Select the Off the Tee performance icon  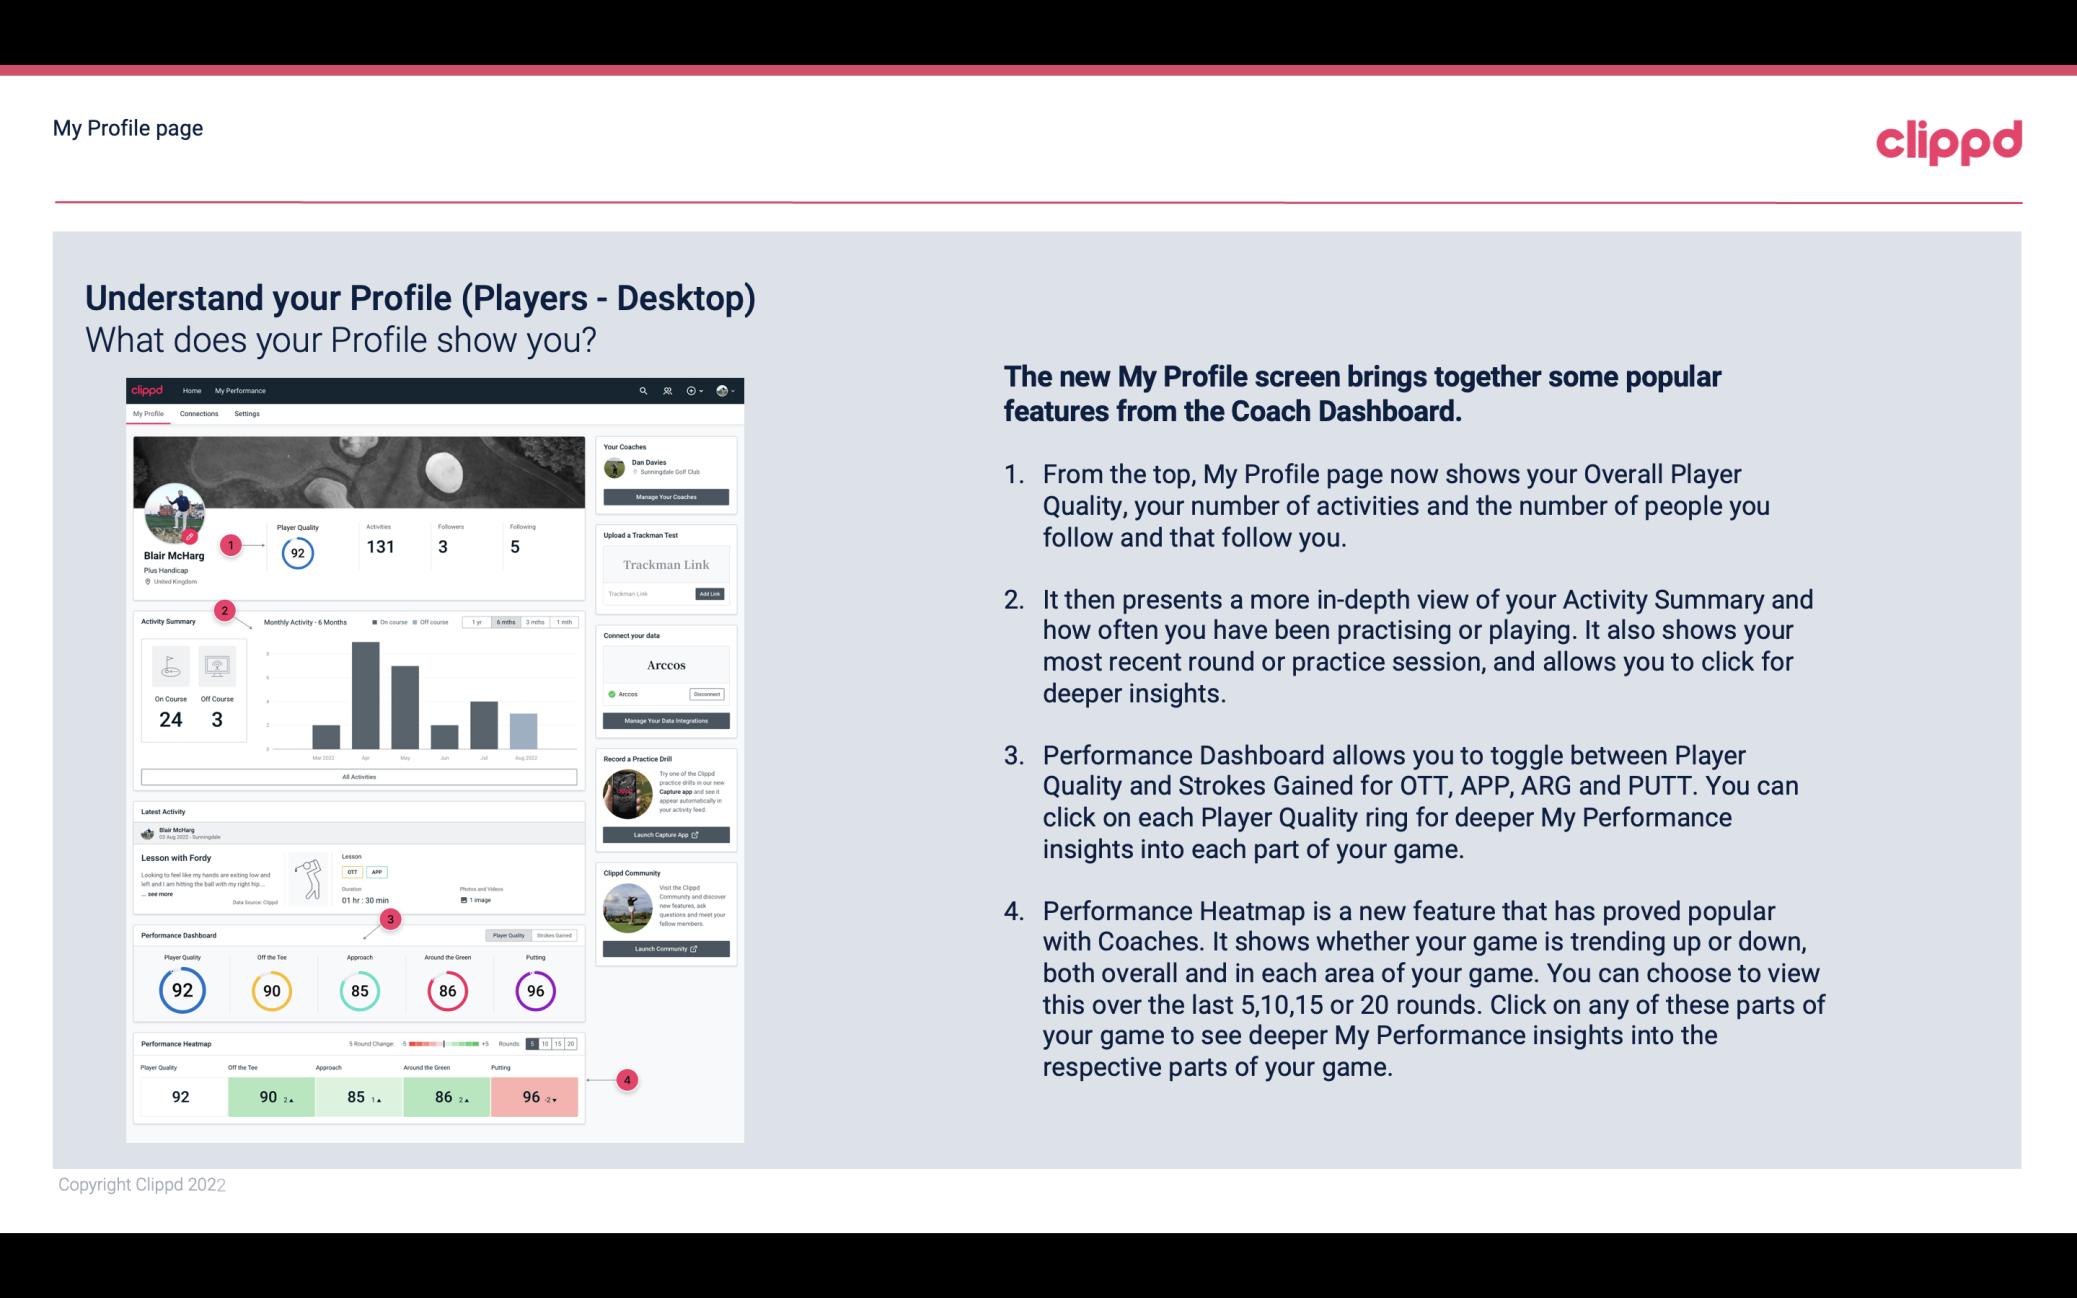271,990
